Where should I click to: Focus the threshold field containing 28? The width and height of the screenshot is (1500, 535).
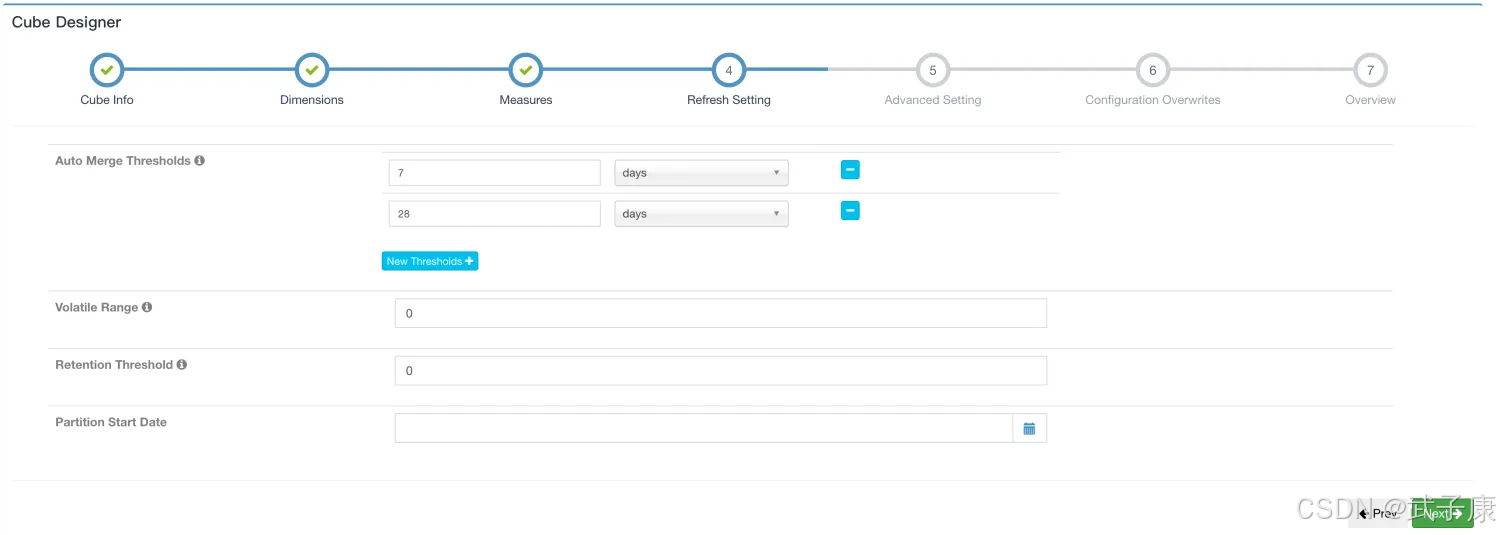[x=495, y=214]
